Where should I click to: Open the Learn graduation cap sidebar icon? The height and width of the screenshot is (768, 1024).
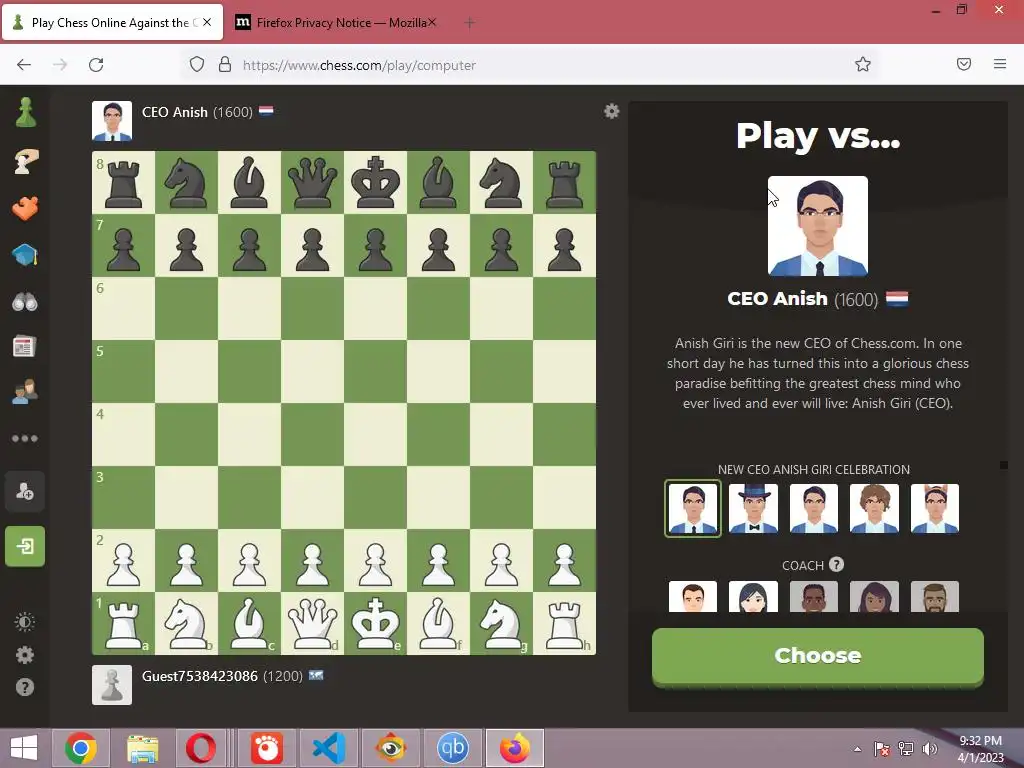click(25, 255)
